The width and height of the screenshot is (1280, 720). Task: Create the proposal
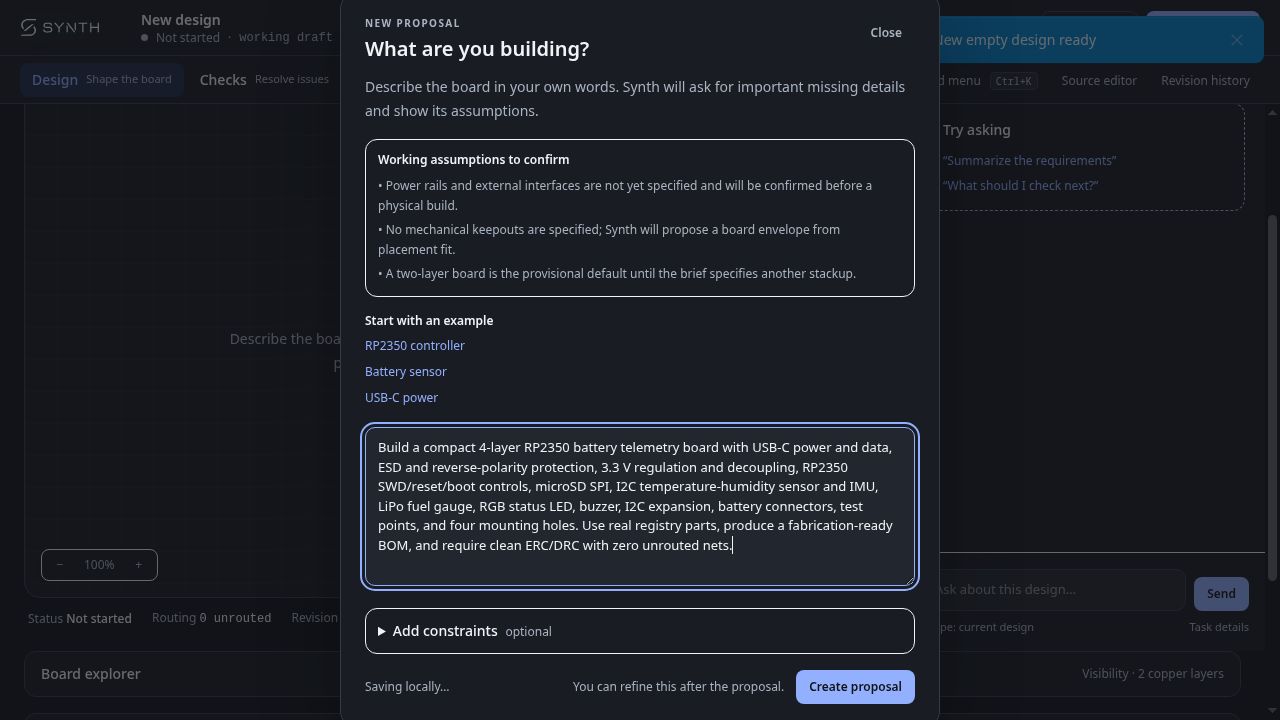pyautogui.click(x=855, y=687)
